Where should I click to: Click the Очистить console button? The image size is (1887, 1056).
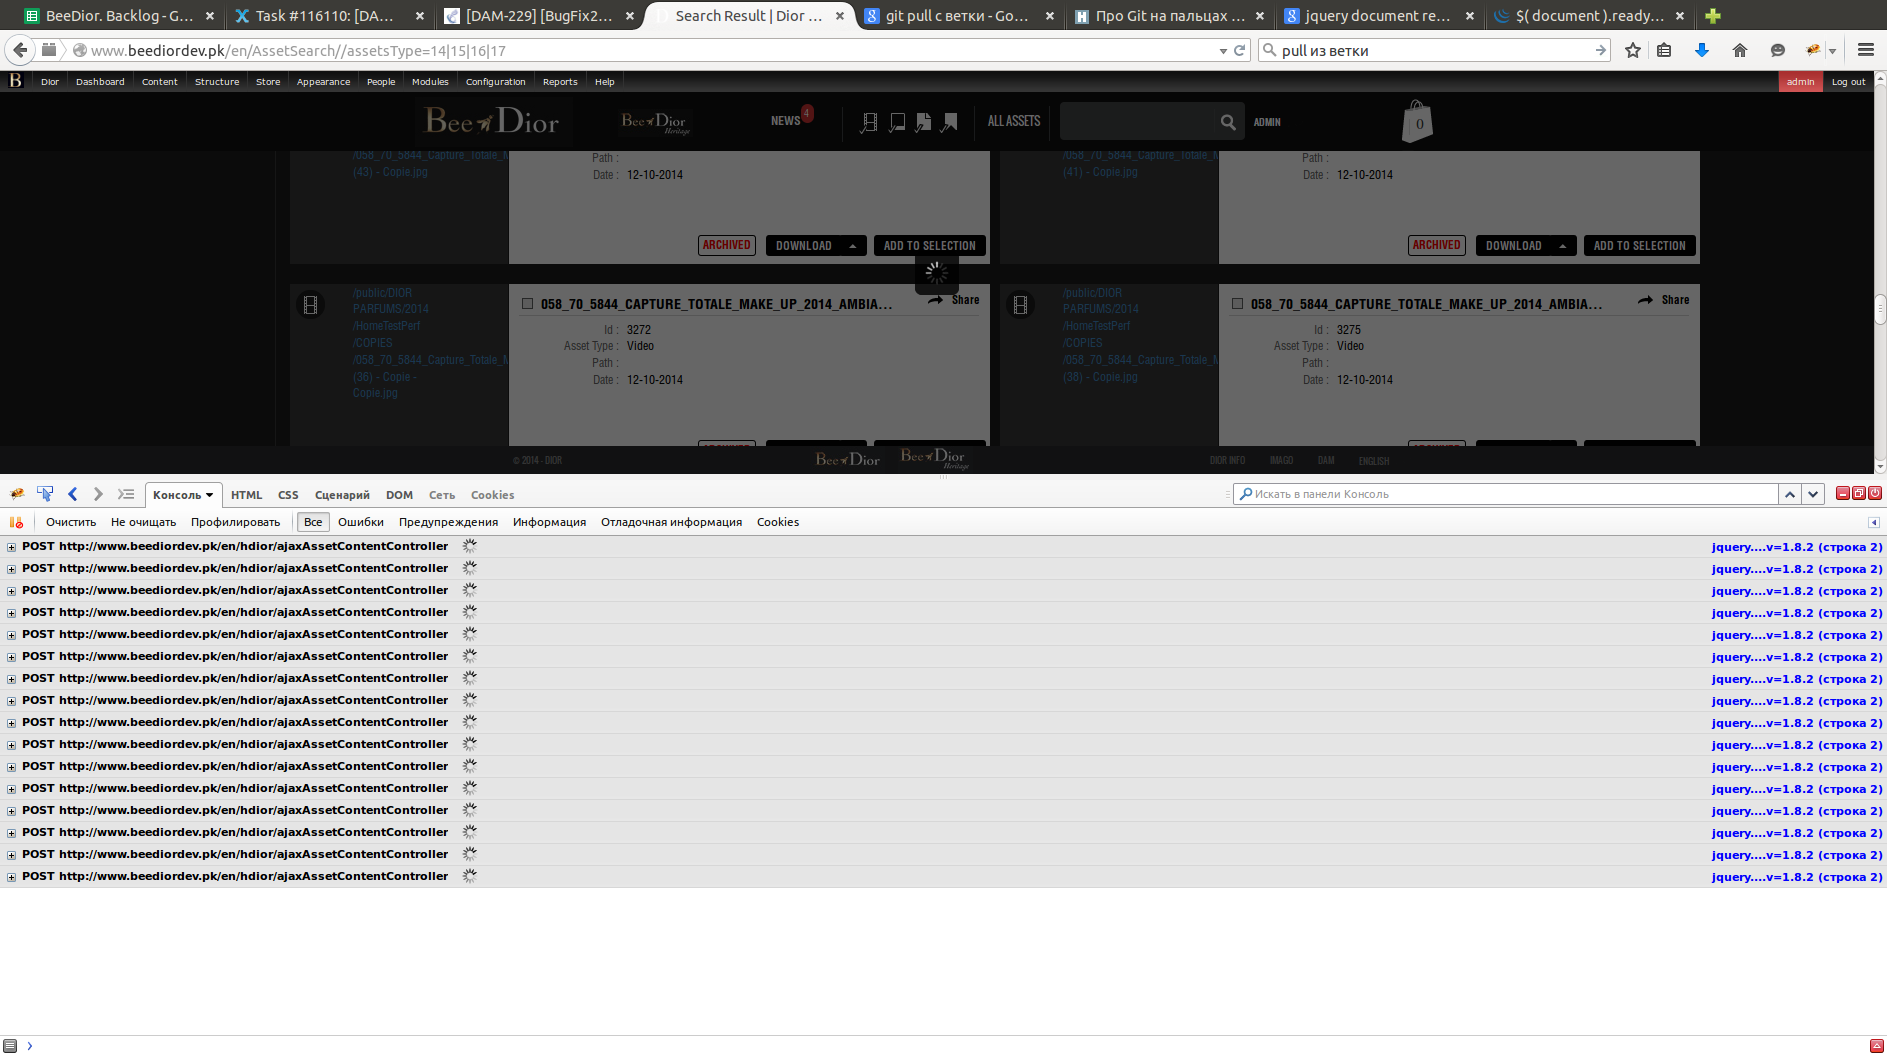pos(71,522)
